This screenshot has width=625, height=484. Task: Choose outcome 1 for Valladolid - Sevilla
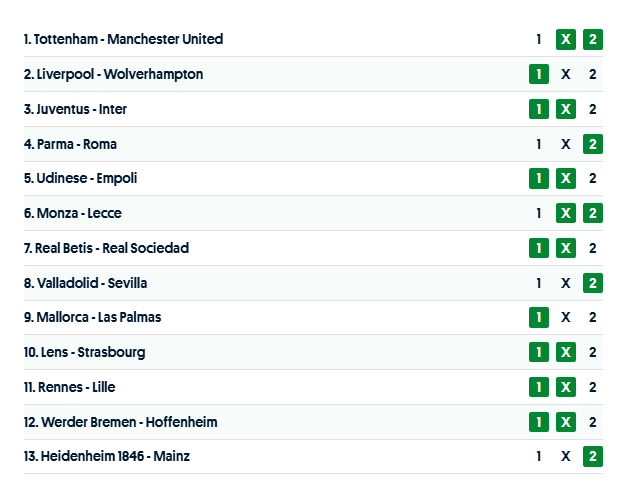pos(539,283)
